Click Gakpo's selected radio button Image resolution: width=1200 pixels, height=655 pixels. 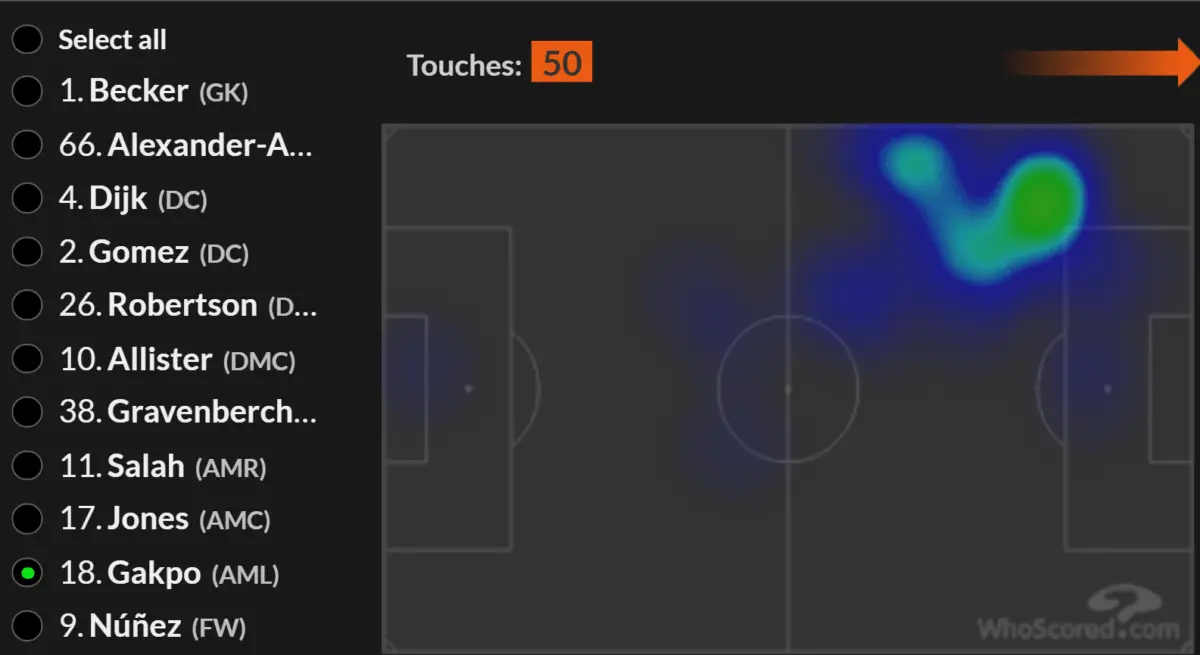(27, 573)
